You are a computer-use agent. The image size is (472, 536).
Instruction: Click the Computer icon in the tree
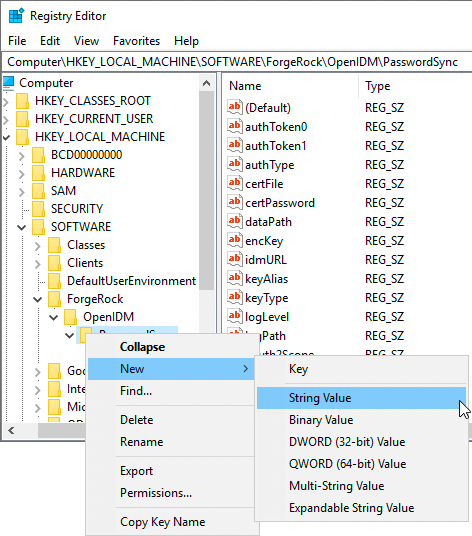click(x=8, y=83)
